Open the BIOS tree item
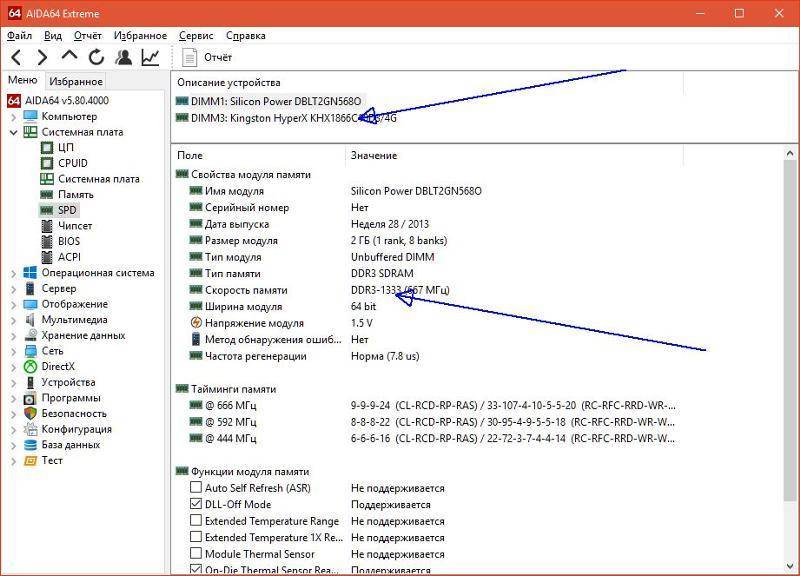 point(69,241)
